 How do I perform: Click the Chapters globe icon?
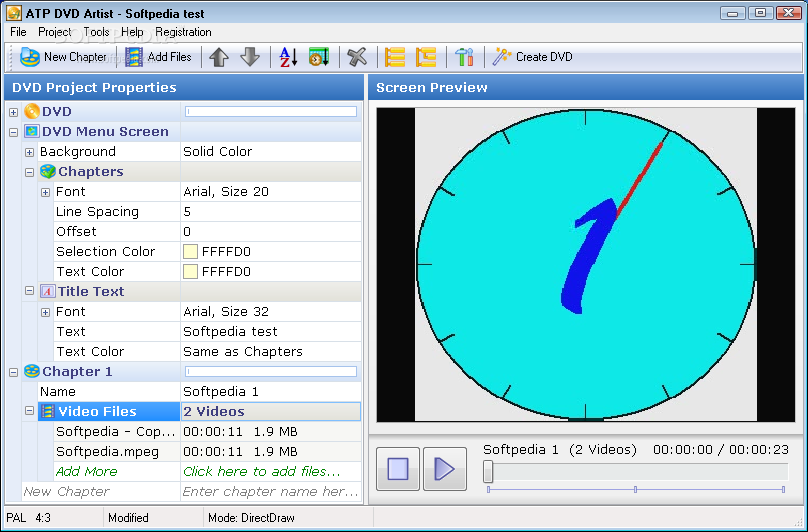pyautogui.click(x=48, y=171)
